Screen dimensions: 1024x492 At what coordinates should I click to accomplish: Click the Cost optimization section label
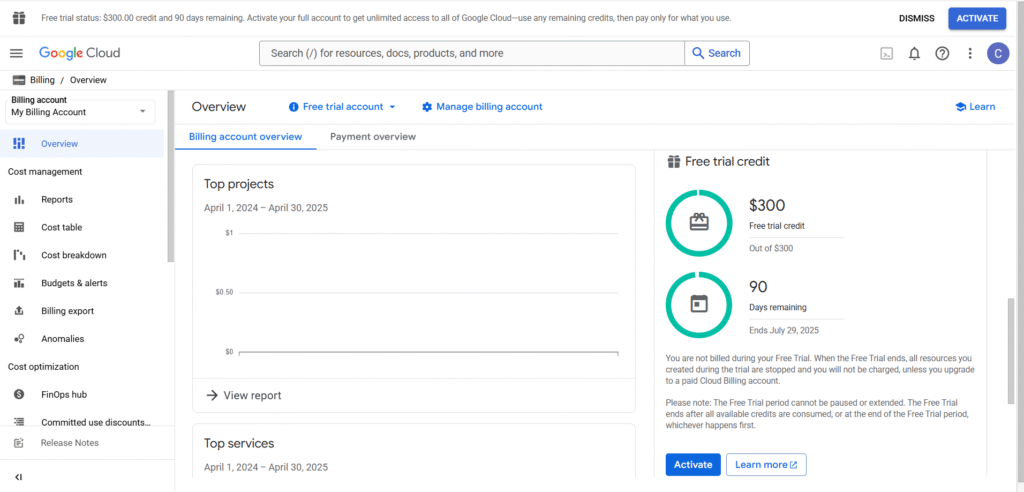[43, 367]
